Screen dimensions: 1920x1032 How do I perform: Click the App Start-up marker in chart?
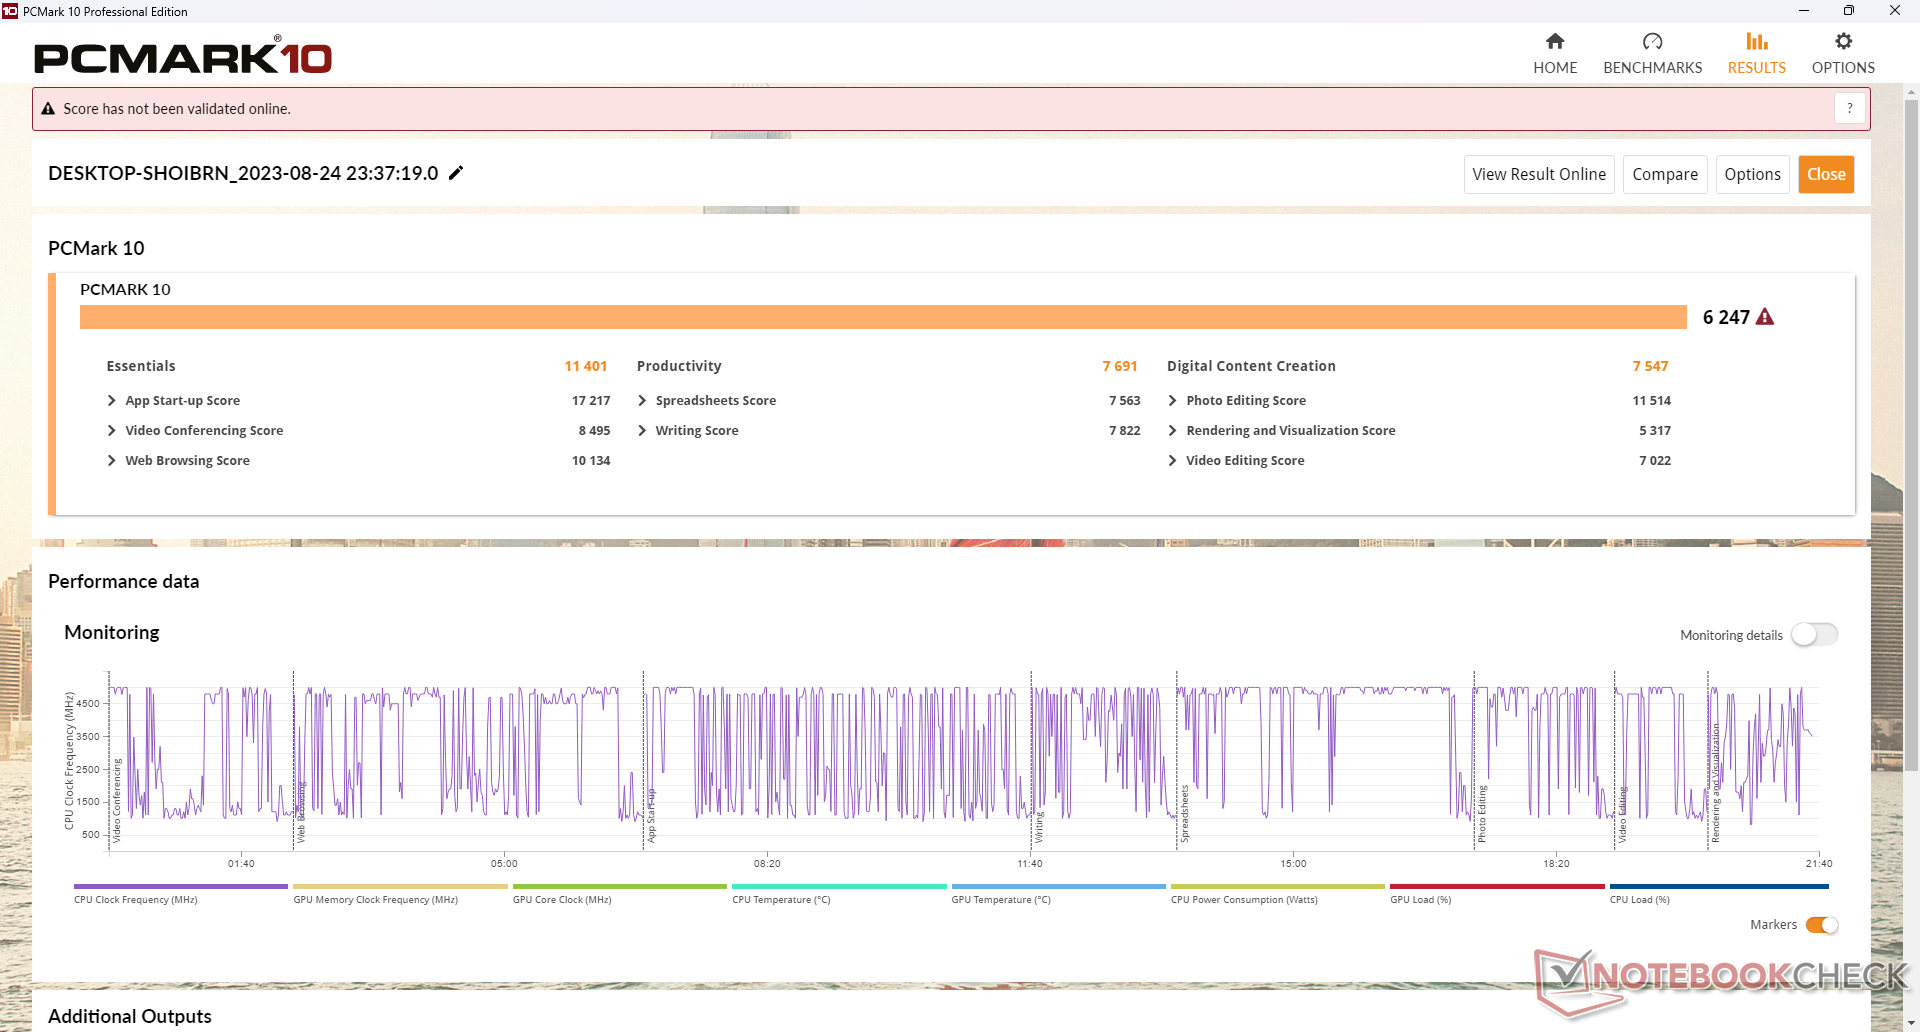[651, 815]
